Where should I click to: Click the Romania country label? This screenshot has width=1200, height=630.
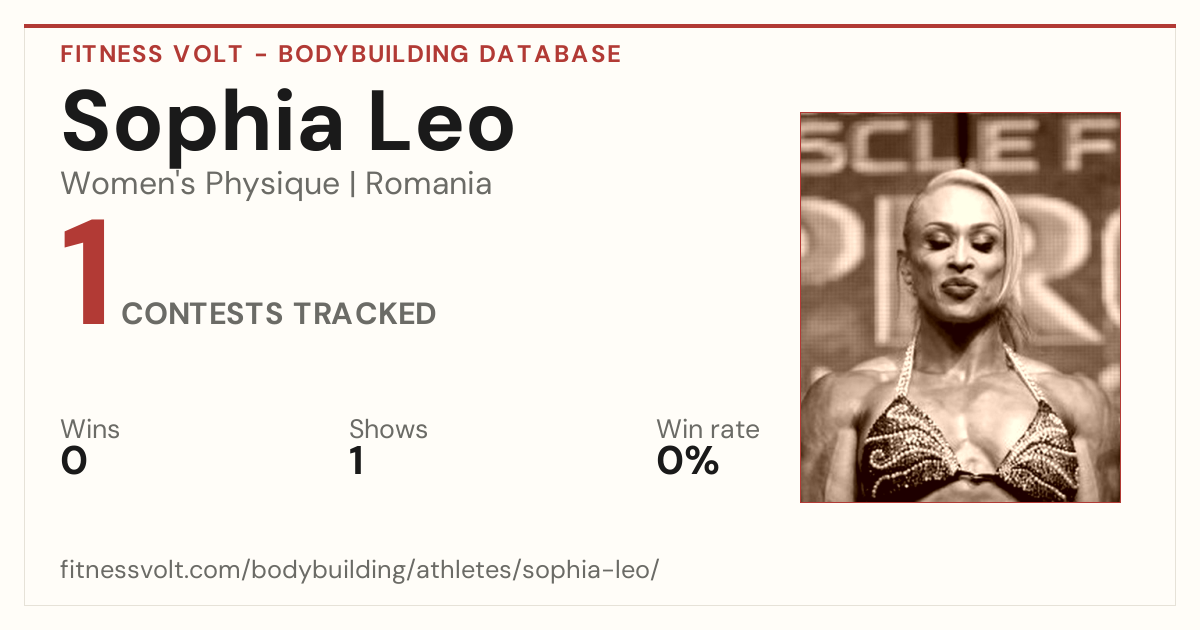428,184
